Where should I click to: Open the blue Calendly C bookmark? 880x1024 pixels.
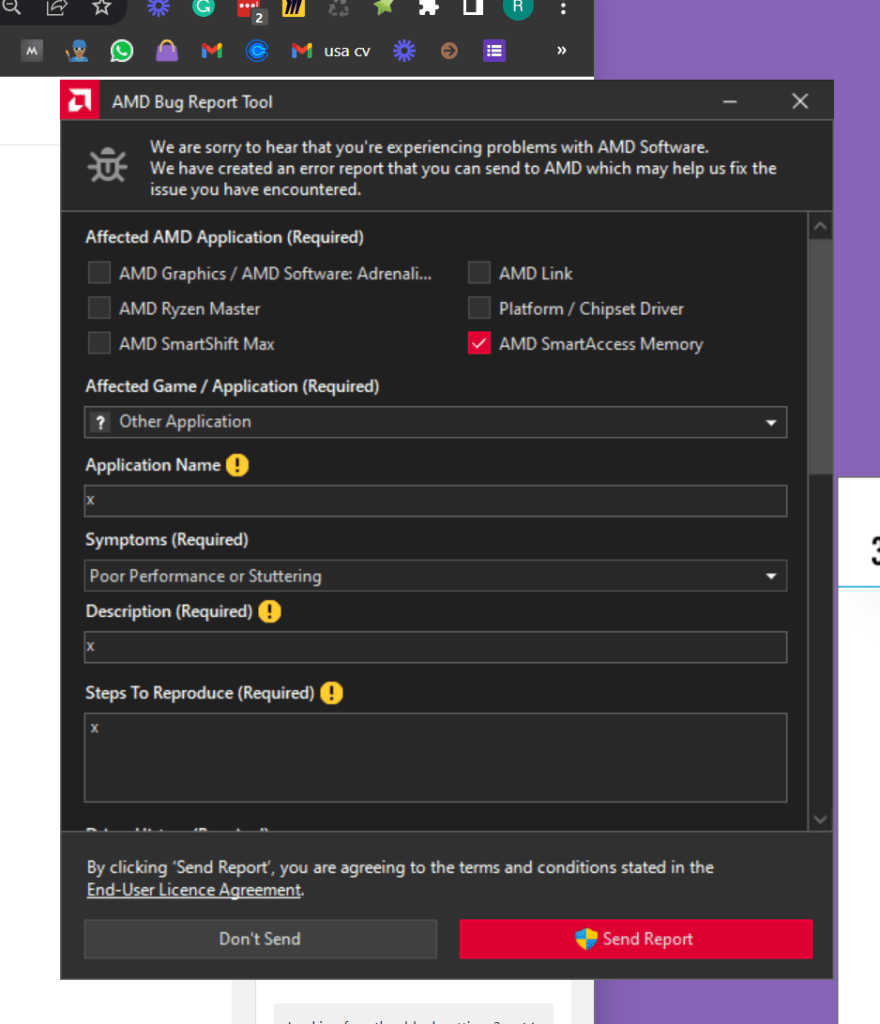tap(257, 50)
